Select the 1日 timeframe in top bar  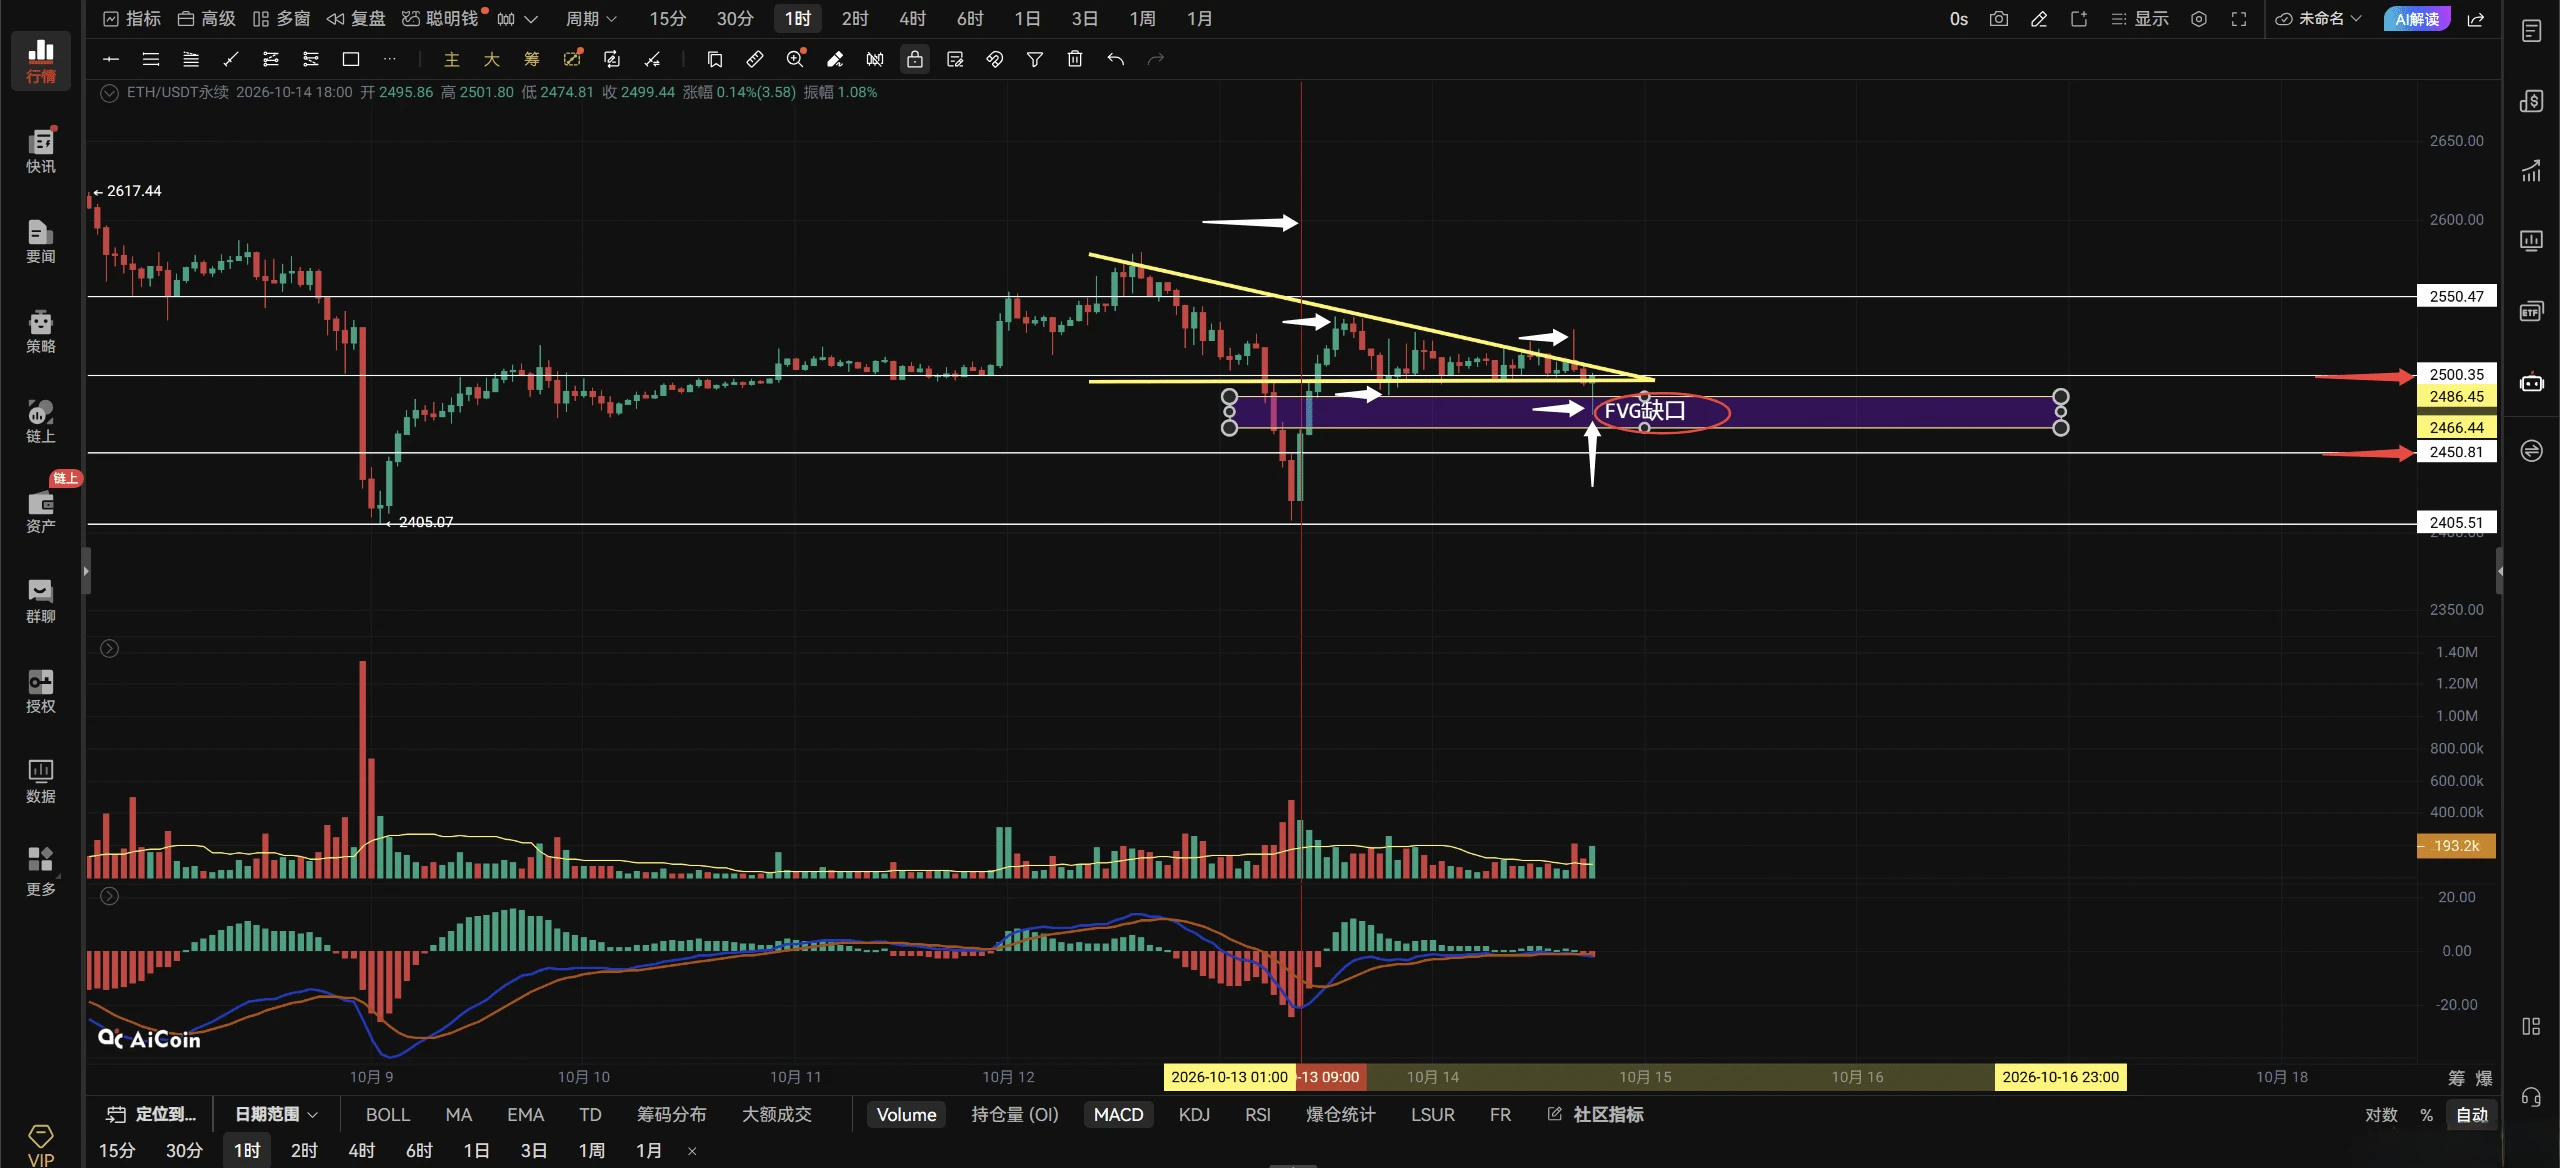1027,19
